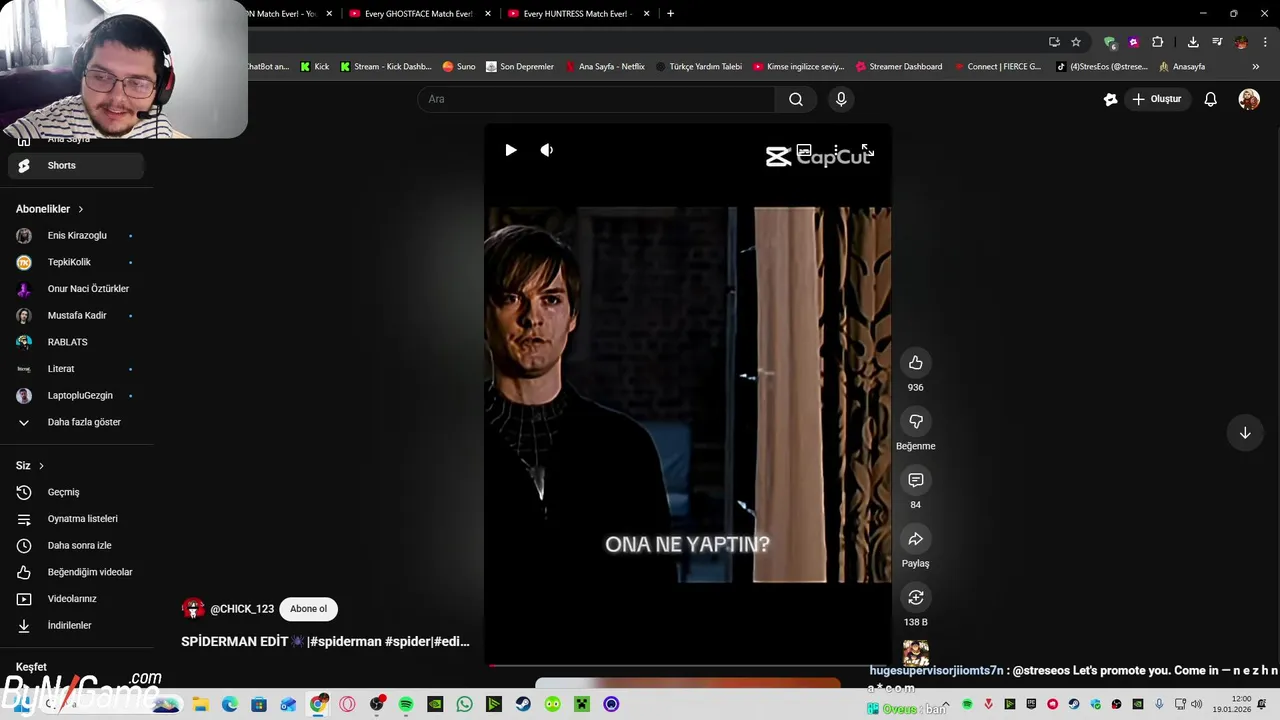
Task: Open Ana Sayfa - Netflix bookmark
Action: (x=605, y=67)
